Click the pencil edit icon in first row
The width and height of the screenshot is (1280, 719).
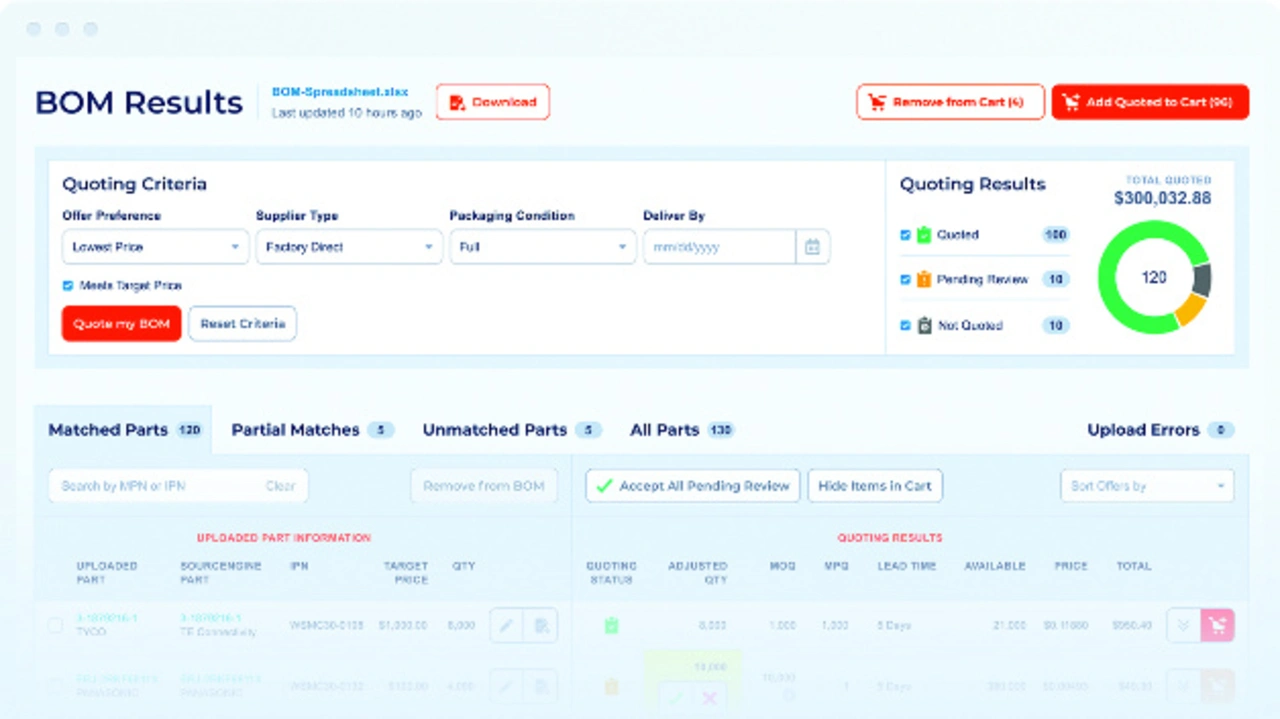point(506,626)
